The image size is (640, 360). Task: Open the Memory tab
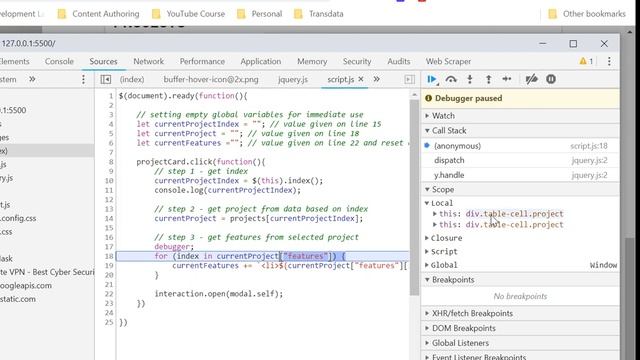click(x=312, y=61)
